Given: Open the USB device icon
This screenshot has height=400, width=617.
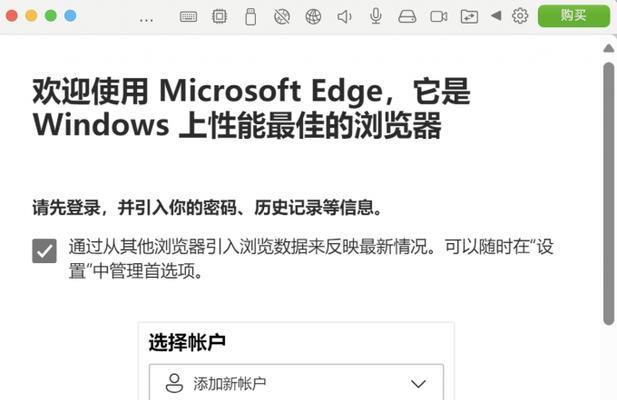Looking at the screenshot, I should pos(250,17).
